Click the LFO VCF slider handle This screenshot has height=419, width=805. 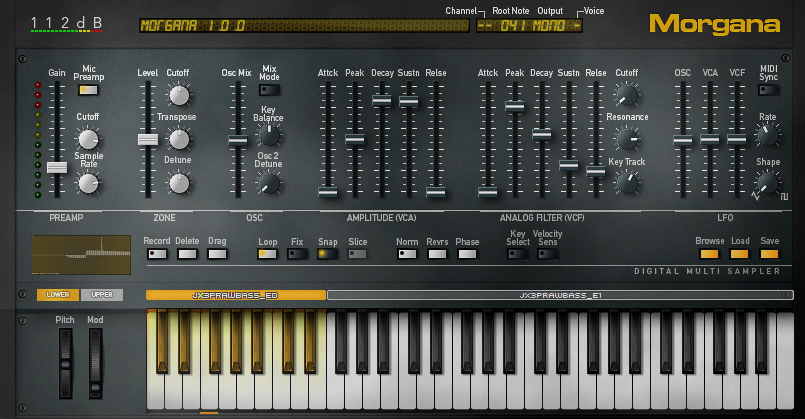point(737,139)
